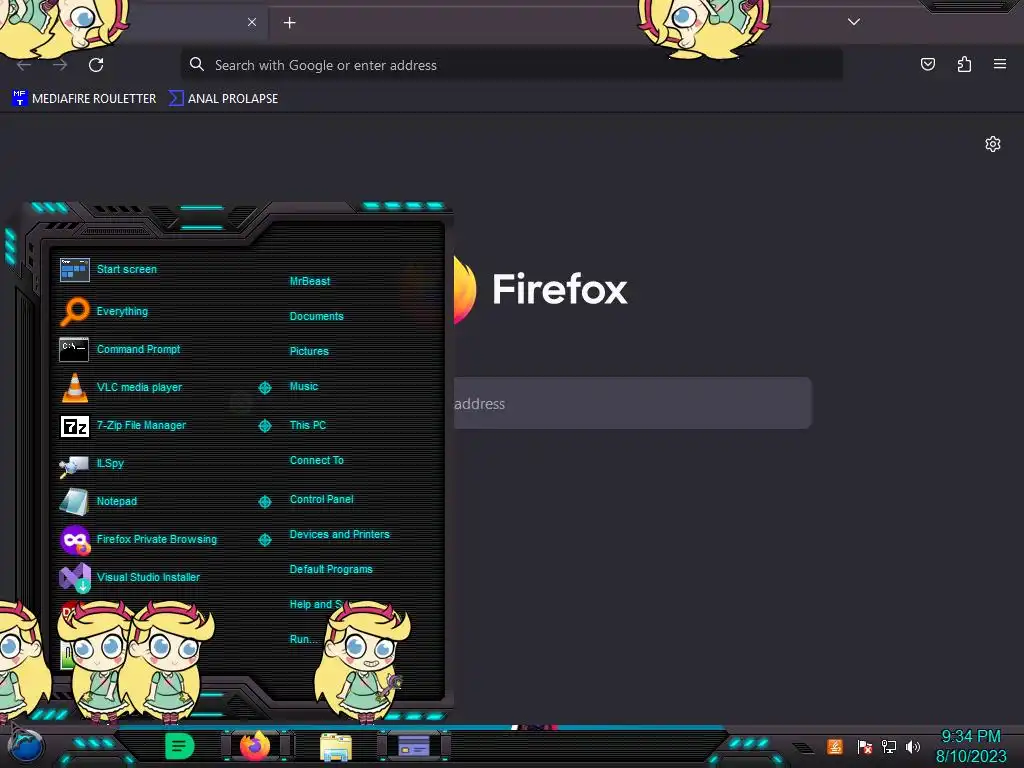Open Default Programs

pyautogui.click(x=330, y=569)
